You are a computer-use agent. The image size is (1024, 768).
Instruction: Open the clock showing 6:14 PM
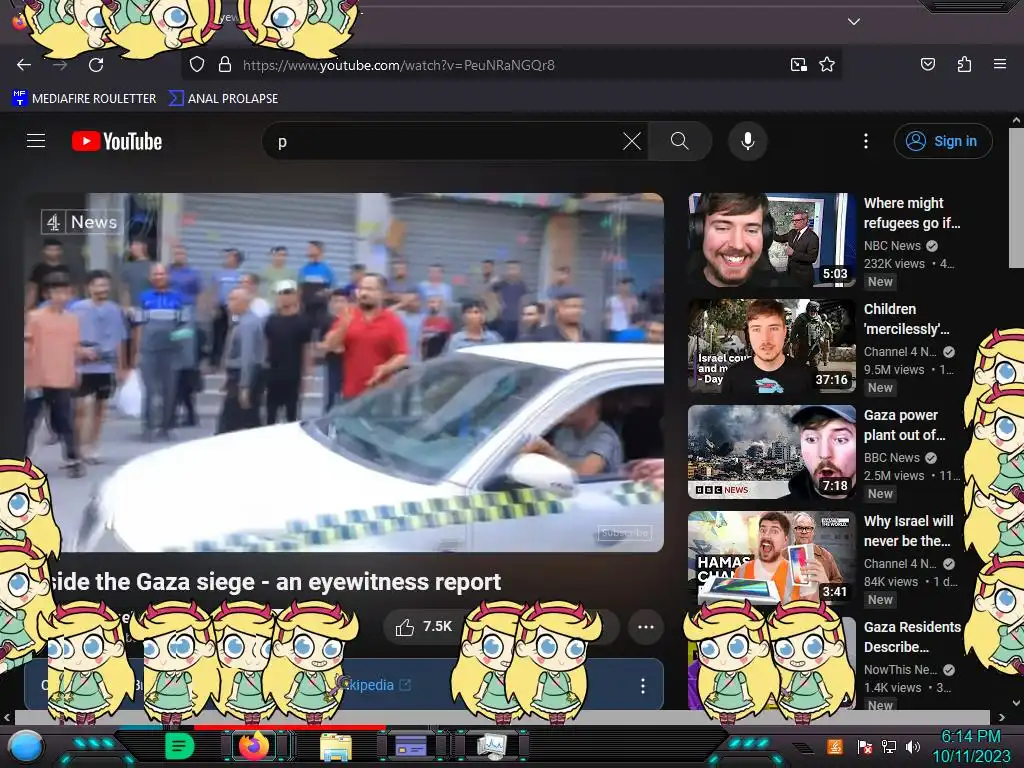point(971,746)
